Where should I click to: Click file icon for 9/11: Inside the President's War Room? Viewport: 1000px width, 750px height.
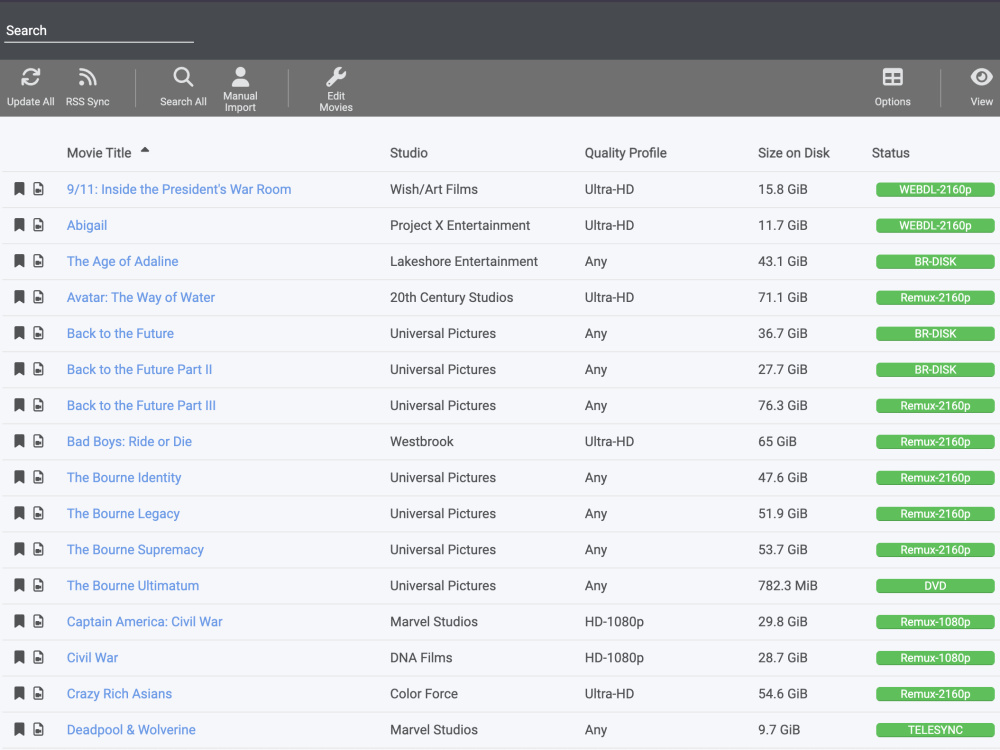(38, 189)
